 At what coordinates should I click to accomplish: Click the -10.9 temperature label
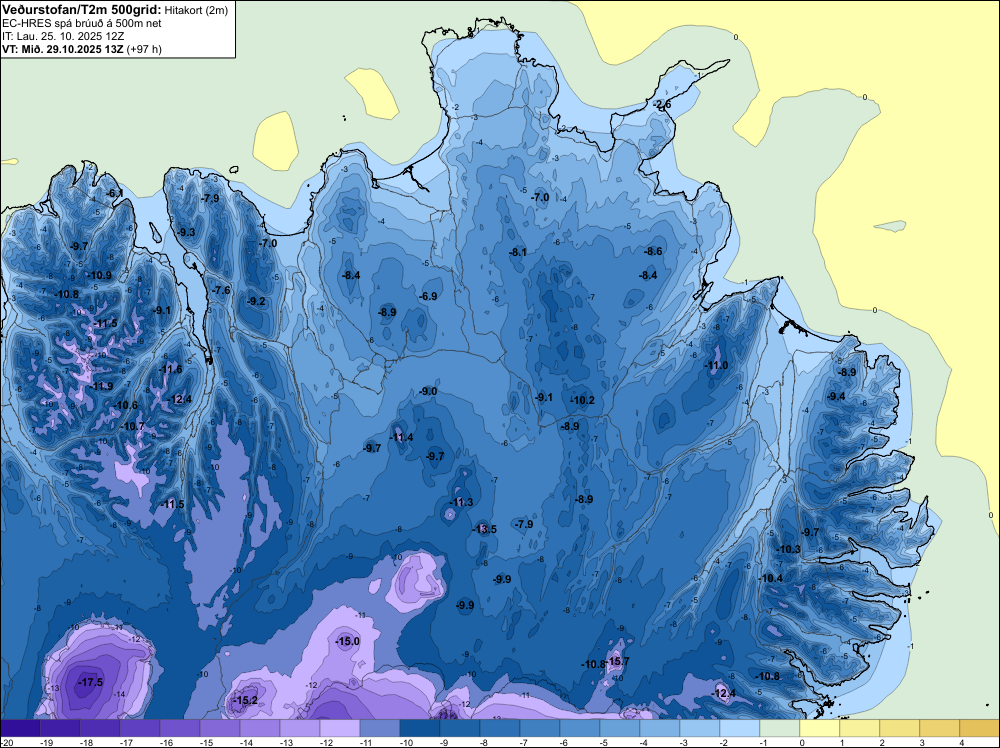click(x=99, y=275)
